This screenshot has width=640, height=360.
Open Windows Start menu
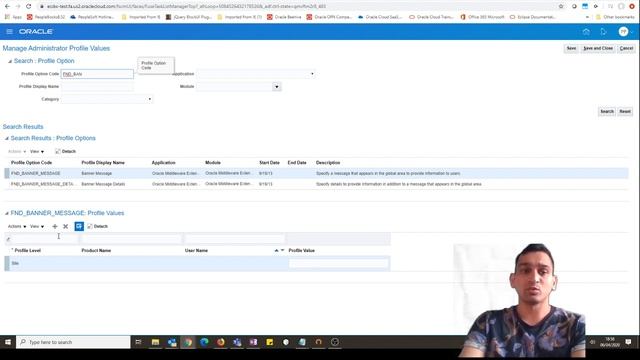tap(8, 342)
